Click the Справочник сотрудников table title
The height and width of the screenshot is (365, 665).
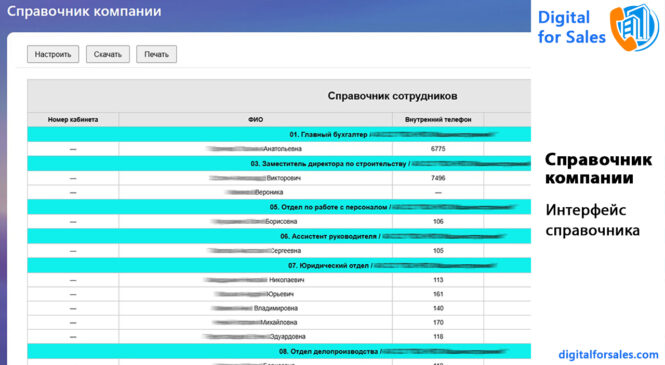point(392,96)
